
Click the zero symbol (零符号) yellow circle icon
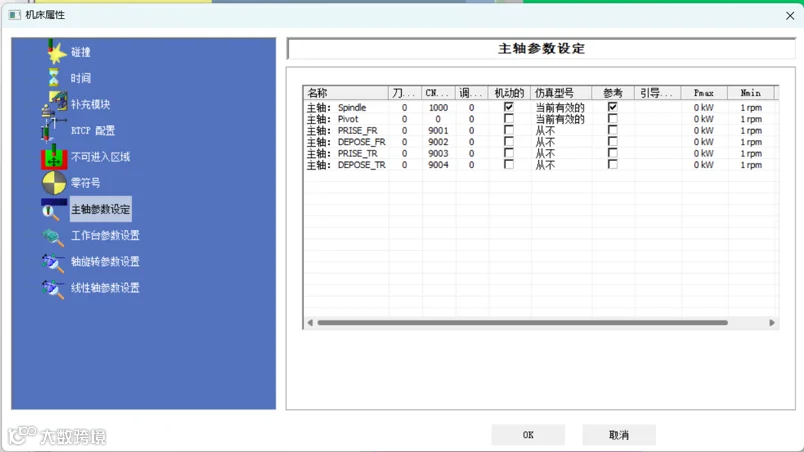54,183
